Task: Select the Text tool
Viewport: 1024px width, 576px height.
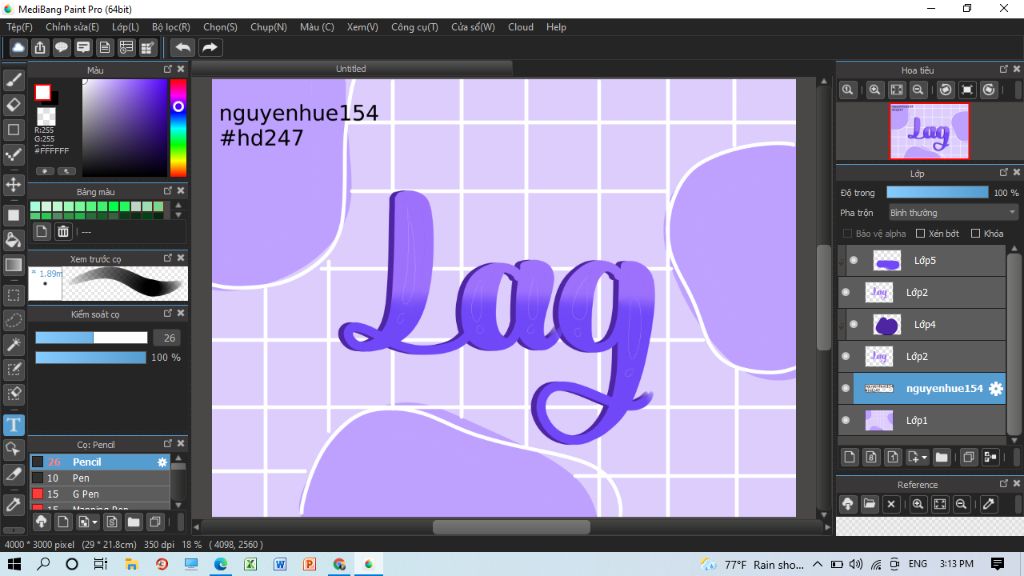Action: (x=14, y=425)
